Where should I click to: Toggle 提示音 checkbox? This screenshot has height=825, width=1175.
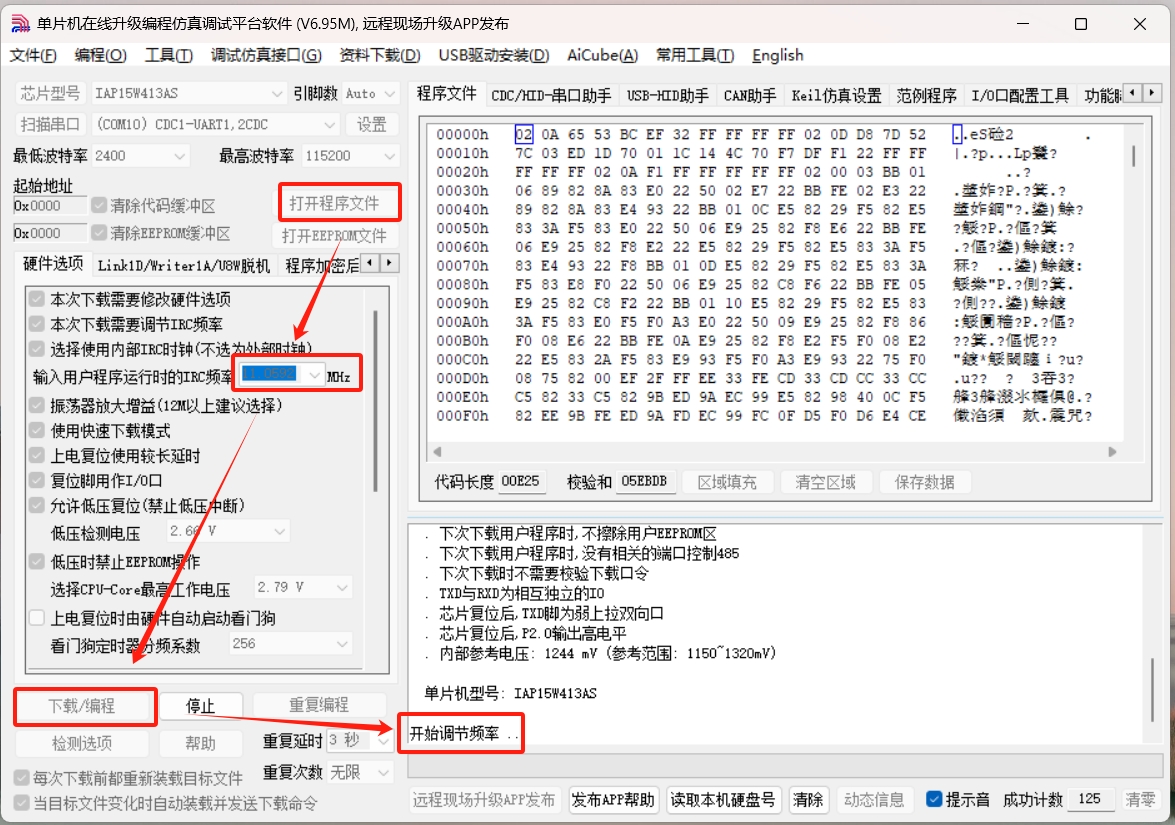(934, 800)
